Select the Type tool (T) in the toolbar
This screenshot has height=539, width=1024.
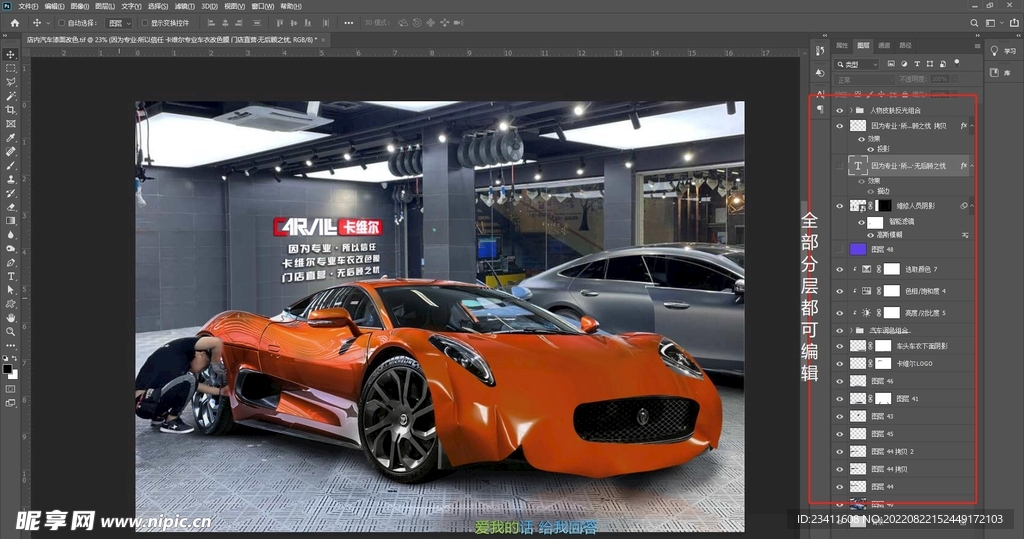[x=10, y=275]
